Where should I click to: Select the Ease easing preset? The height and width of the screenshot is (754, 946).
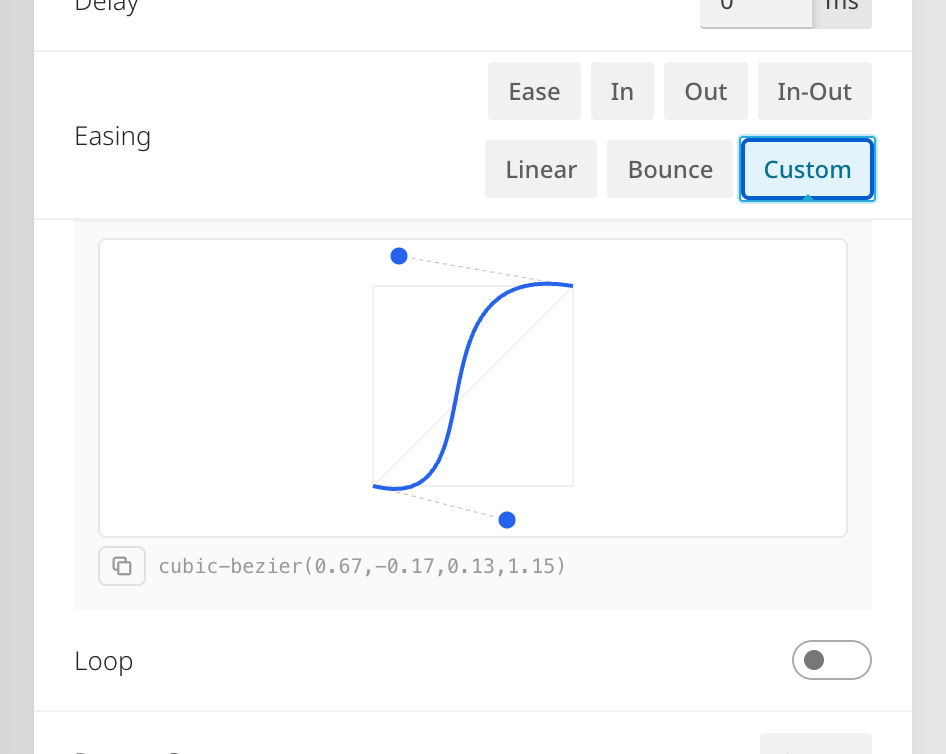[534, 91]
